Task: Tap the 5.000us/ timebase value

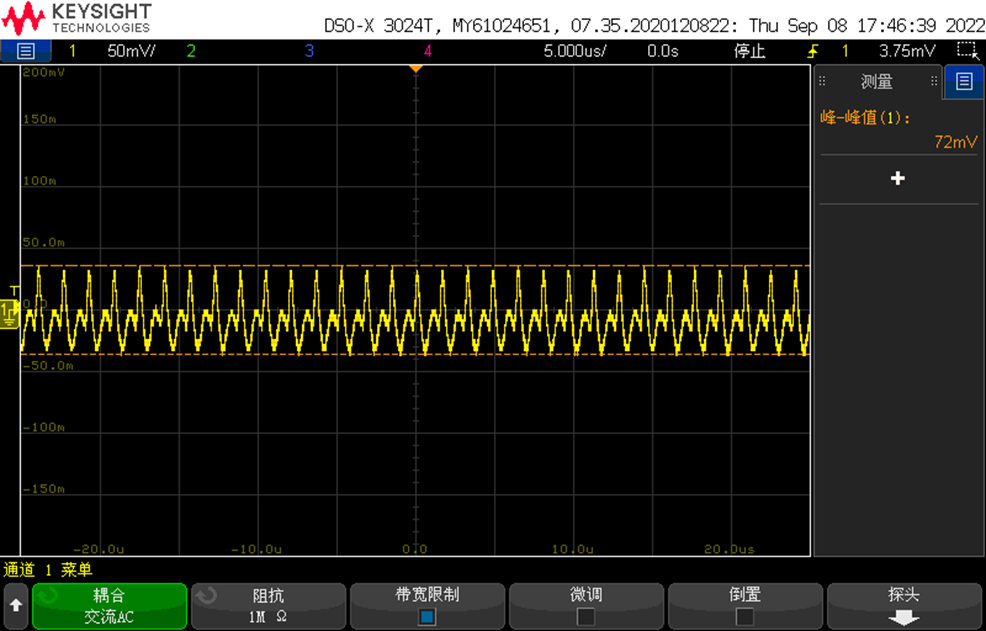Action: tap(575, 51)
